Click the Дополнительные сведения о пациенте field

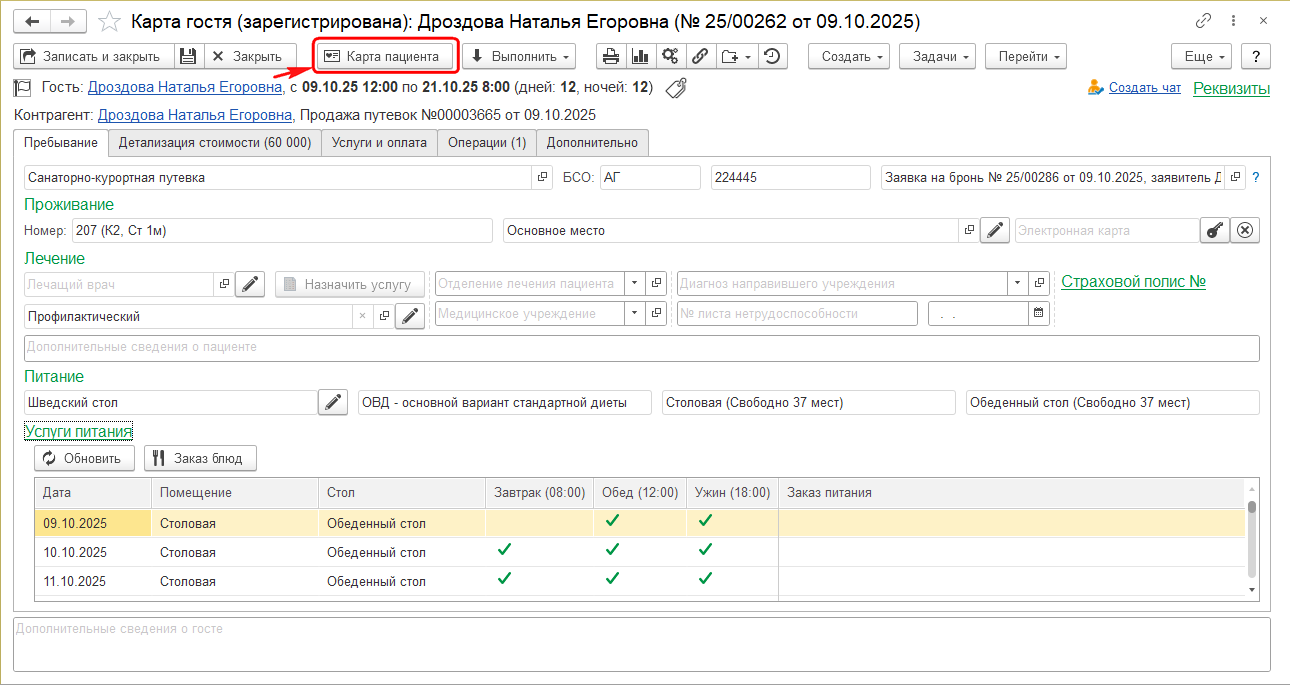tap(640, 348)
